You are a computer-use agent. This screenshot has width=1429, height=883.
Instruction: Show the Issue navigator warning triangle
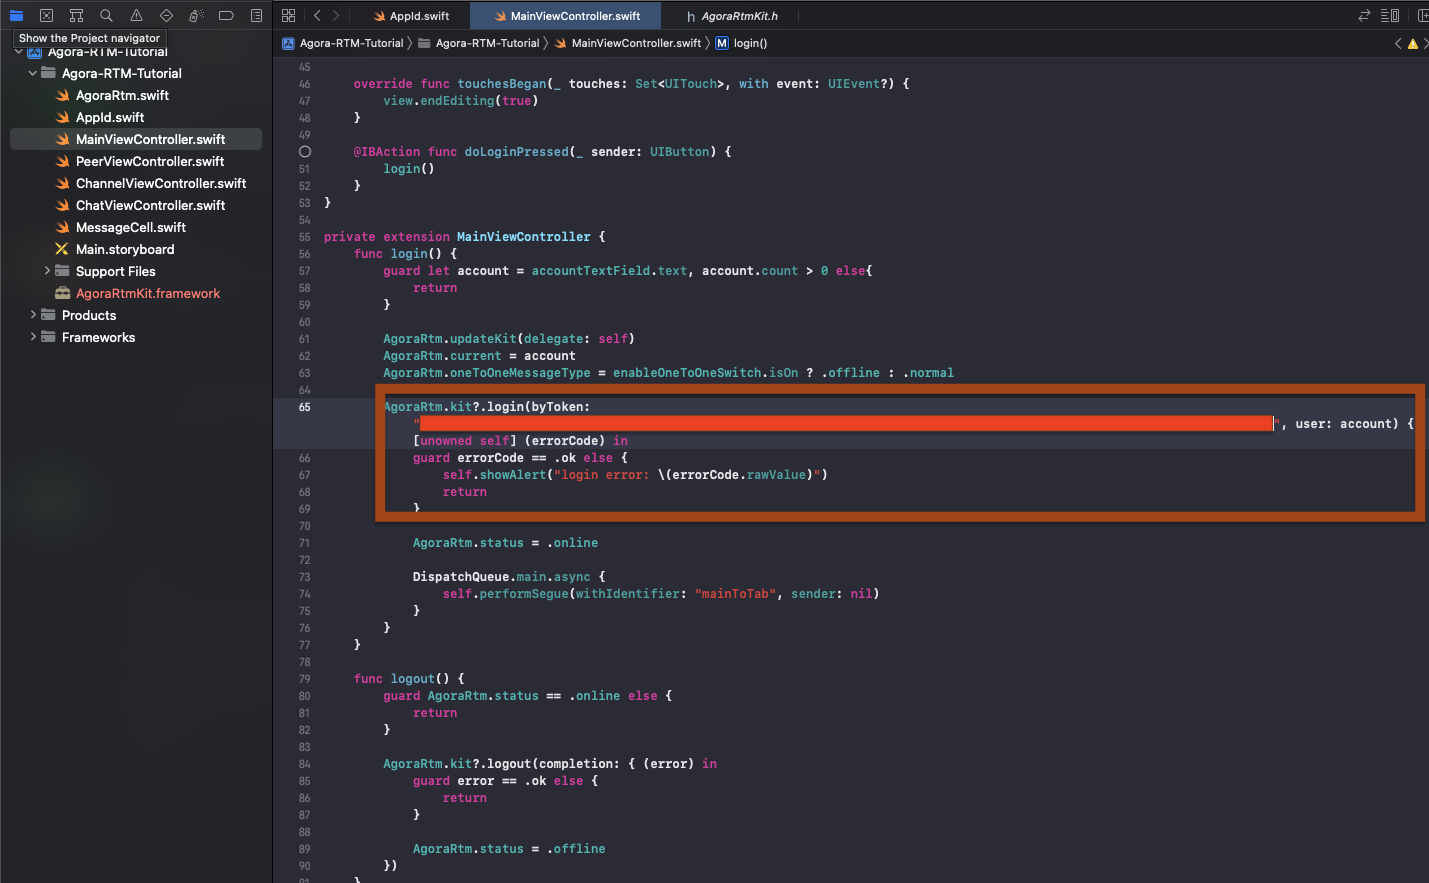pos(136,15)
